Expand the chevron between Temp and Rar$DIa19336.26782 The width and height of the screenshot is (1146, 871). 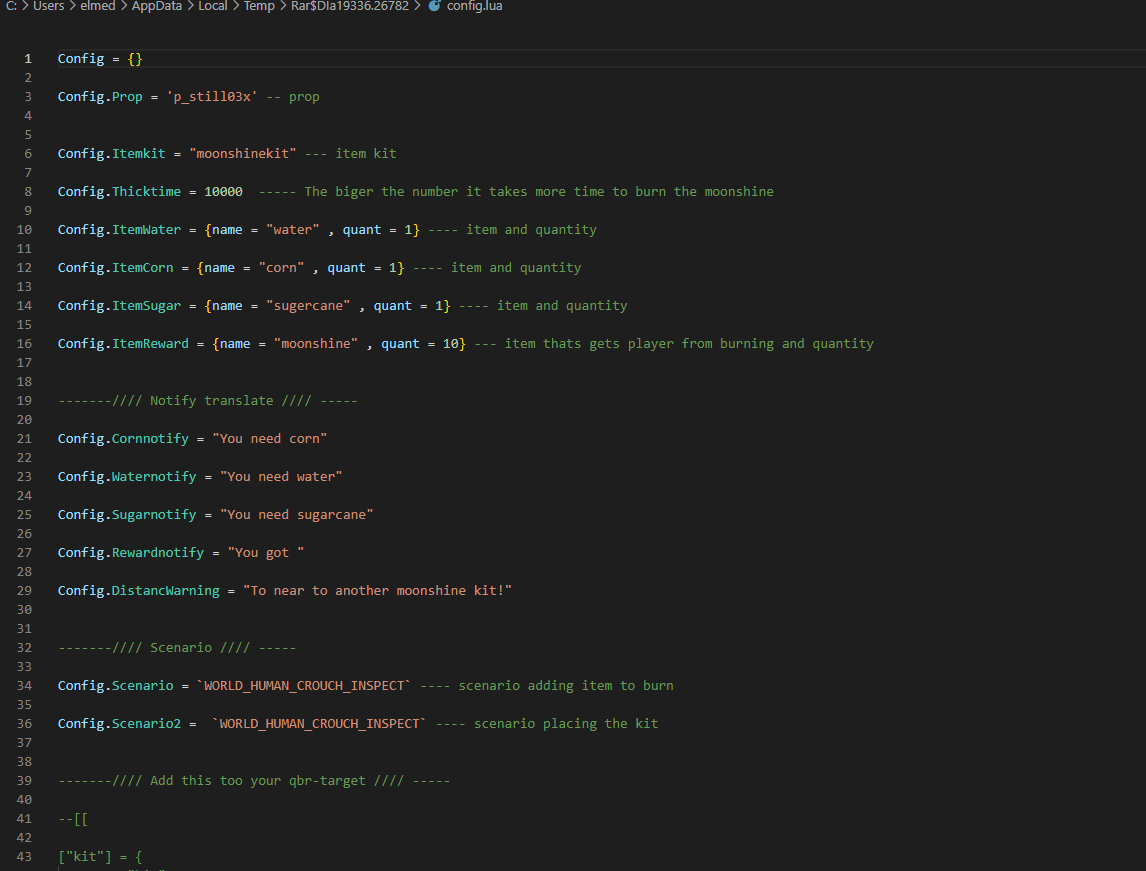point(283,6)
